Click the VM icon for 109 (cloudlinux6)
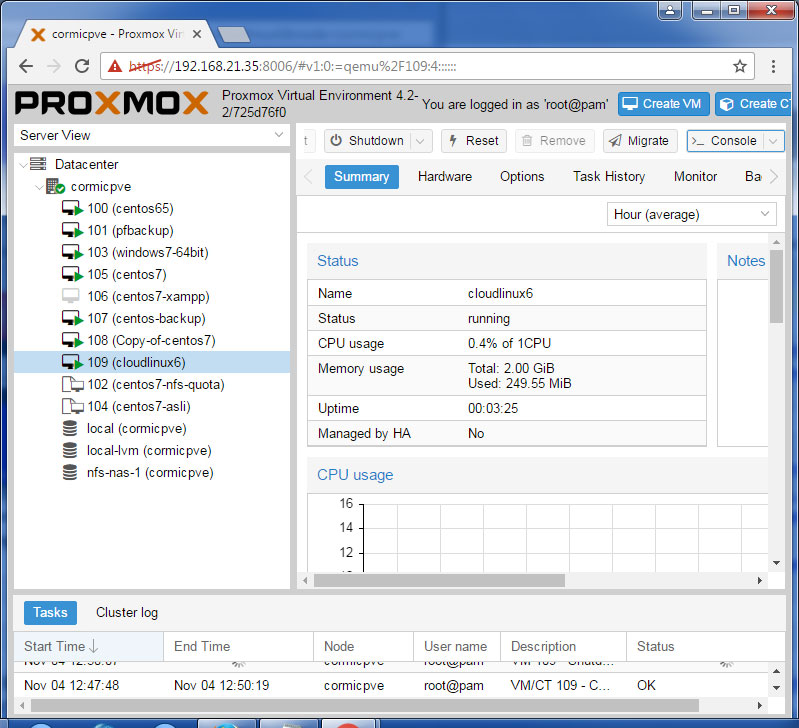The height and width of the screenshot is (728, 799). click(x=72, y=362)
